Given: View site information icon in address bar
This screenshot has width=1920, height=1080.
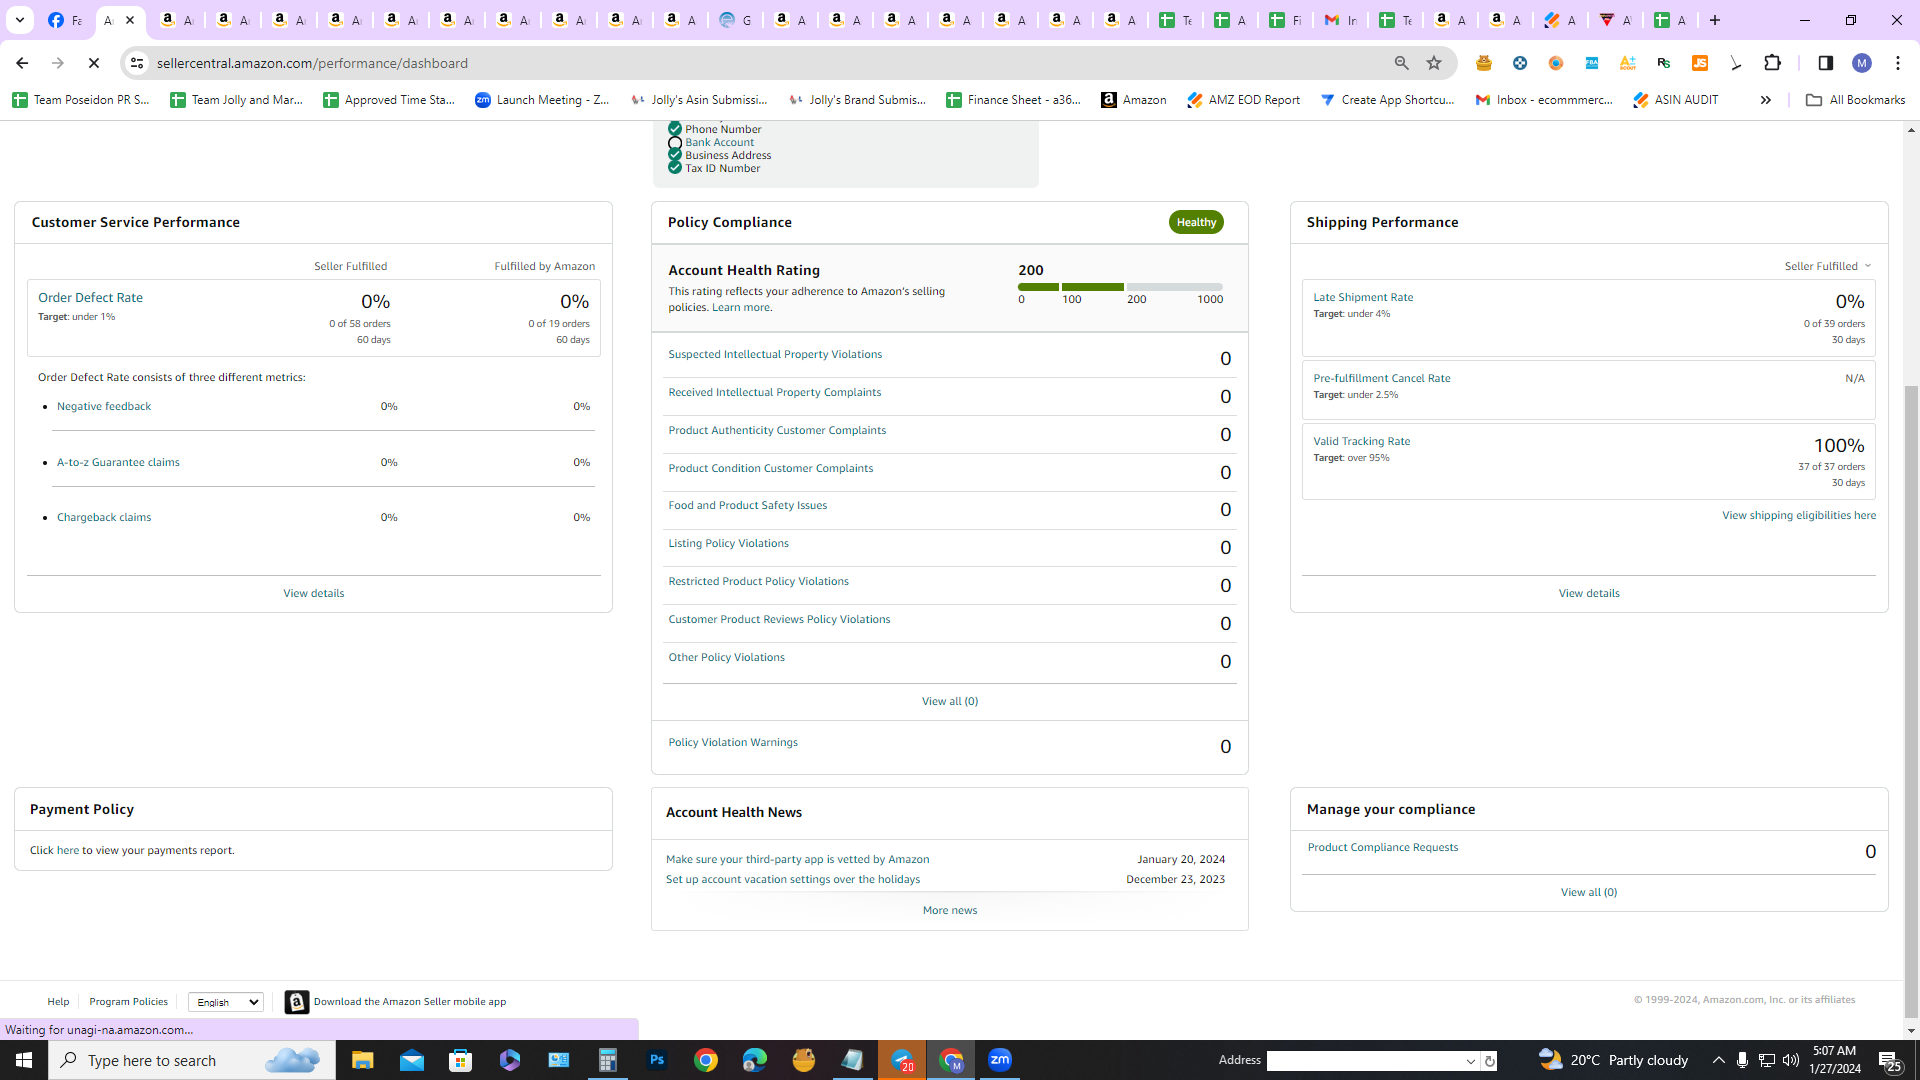Looking at the screenshot, I should click(x=137, y=63).
